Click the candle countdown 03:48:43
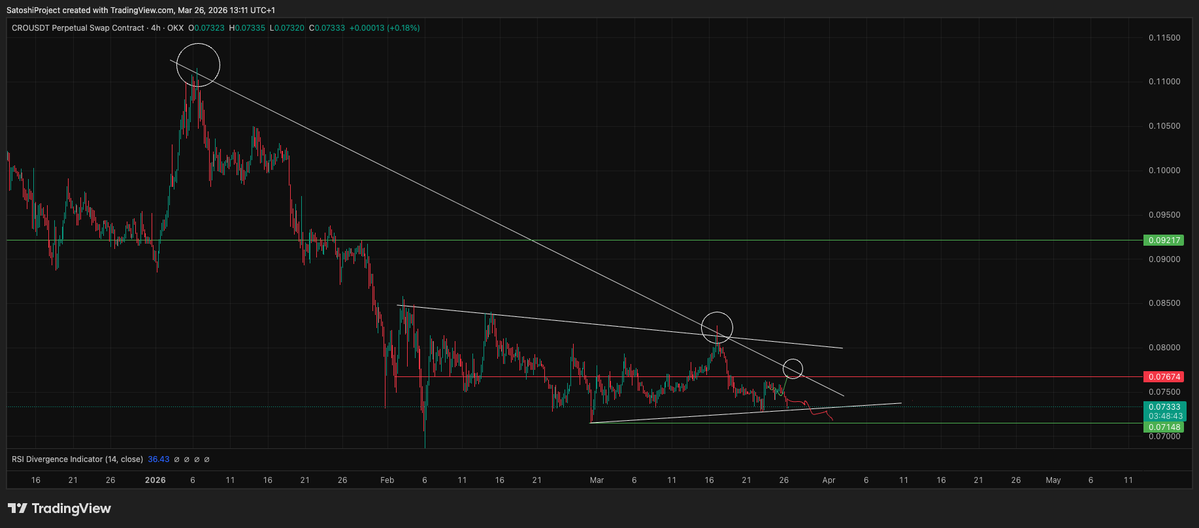The width and height of the screenshot is (1199, 528). 1163,416
